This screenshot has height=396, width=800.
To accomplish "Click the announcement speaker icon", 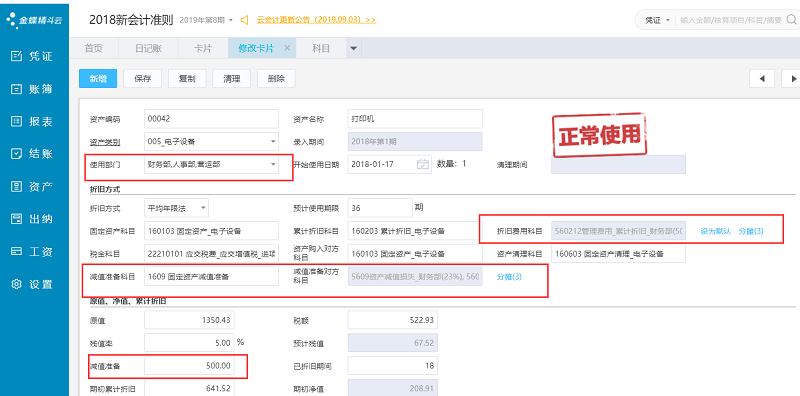I will click(x=245, y=20).
